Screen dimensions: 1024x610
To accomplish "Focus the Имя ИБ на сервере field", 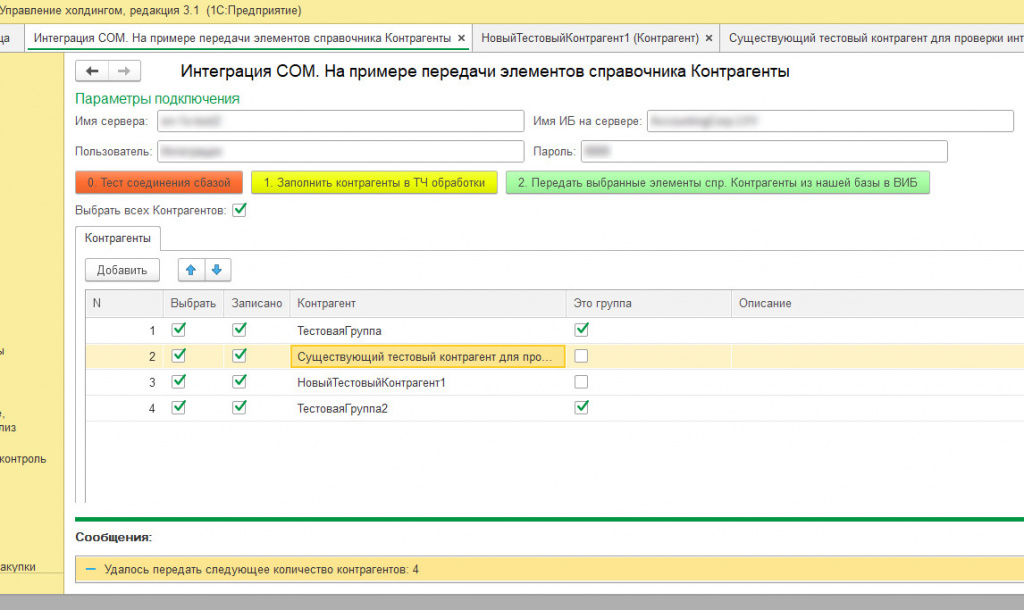I will (x=830, y=121).
